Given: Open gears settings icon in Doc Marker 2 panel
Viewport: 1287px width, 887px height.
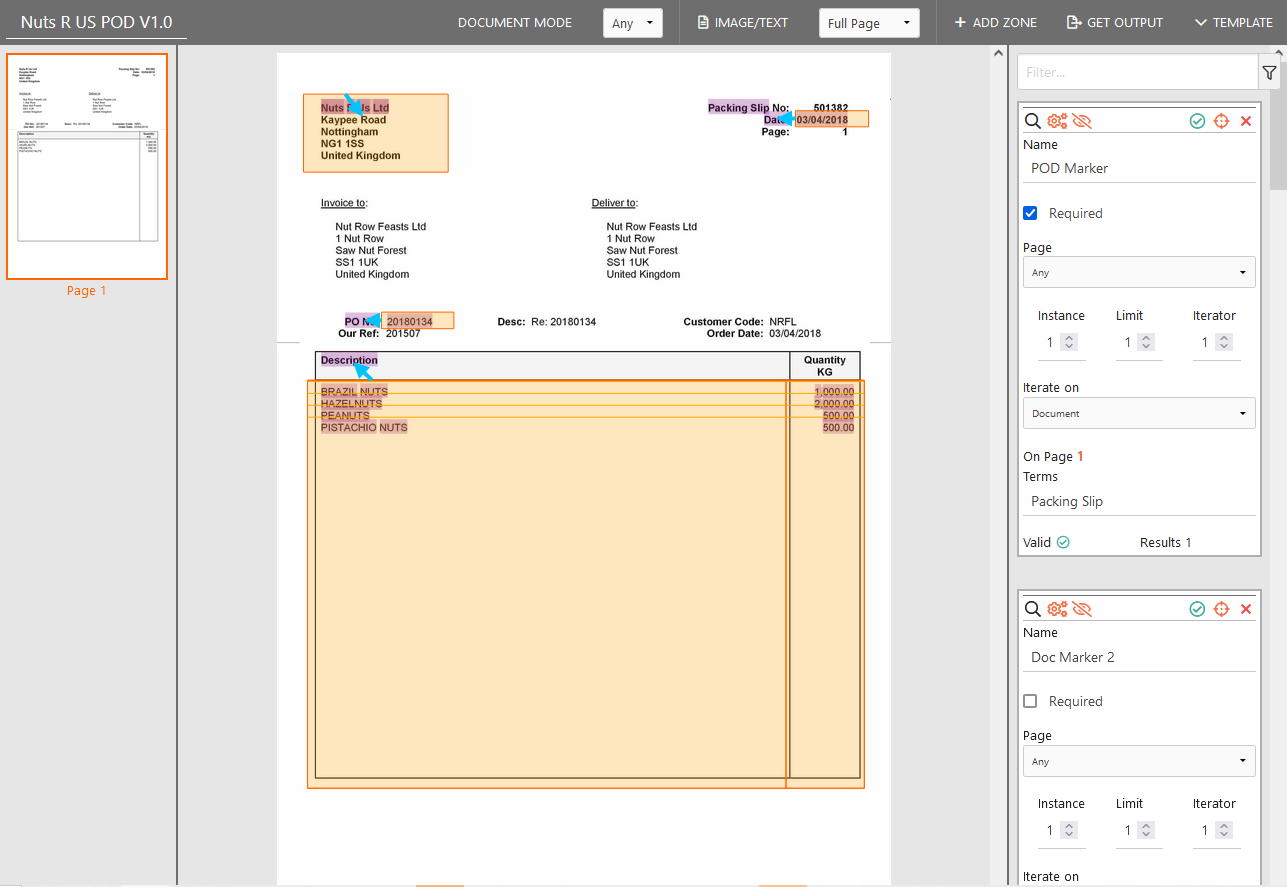Looking at the screenshot, I should click(1057, 609).
